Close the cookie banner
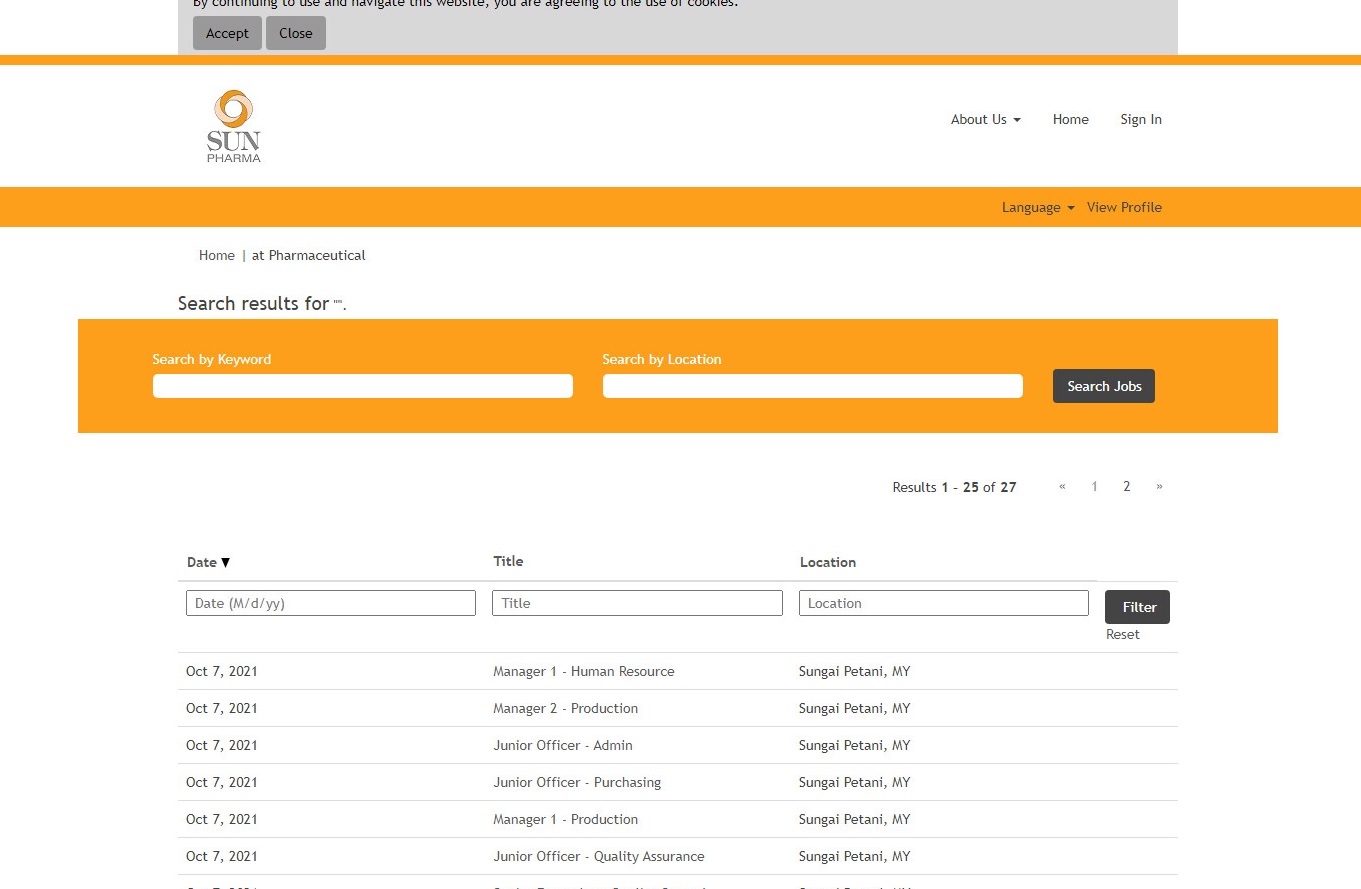The width and height of the screenshot is (1361, 889). [x=295, y=33]
